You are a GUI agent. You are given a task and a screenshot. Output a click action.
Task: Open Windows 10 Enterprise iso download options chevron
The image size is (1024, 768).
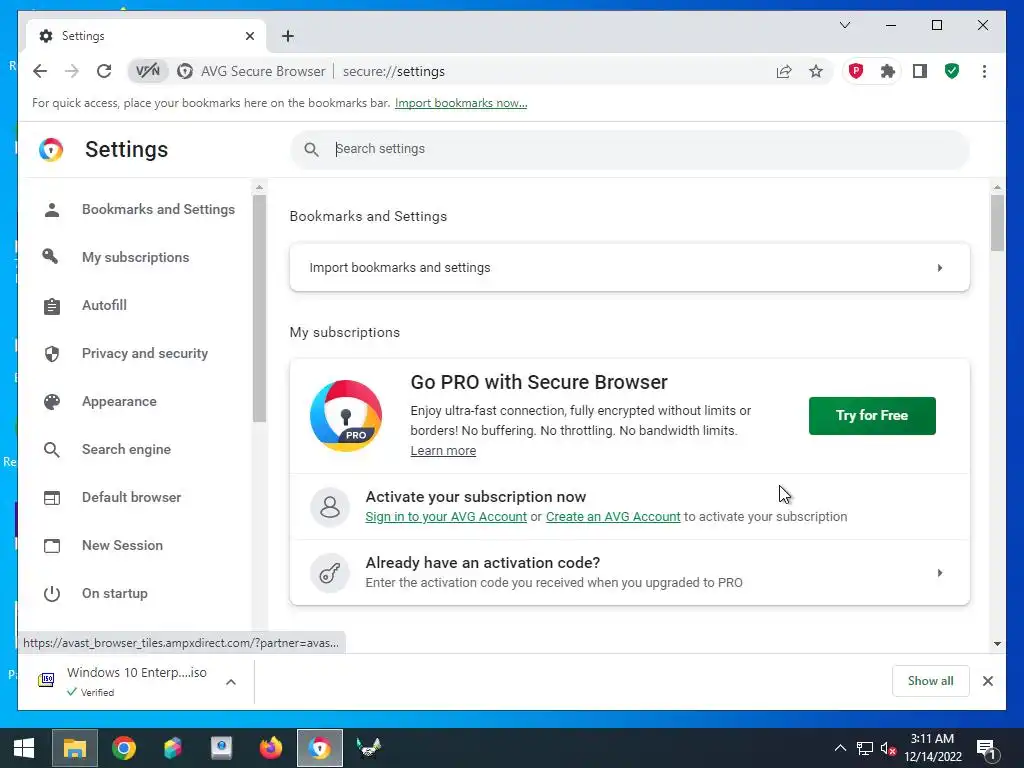pyautogui.click(x=231, y=682)
